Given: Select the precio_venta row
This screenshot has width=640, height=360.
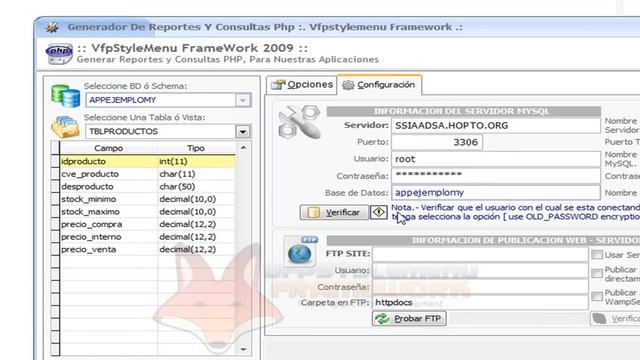Looking at the screenshot, I should (147, 249).
